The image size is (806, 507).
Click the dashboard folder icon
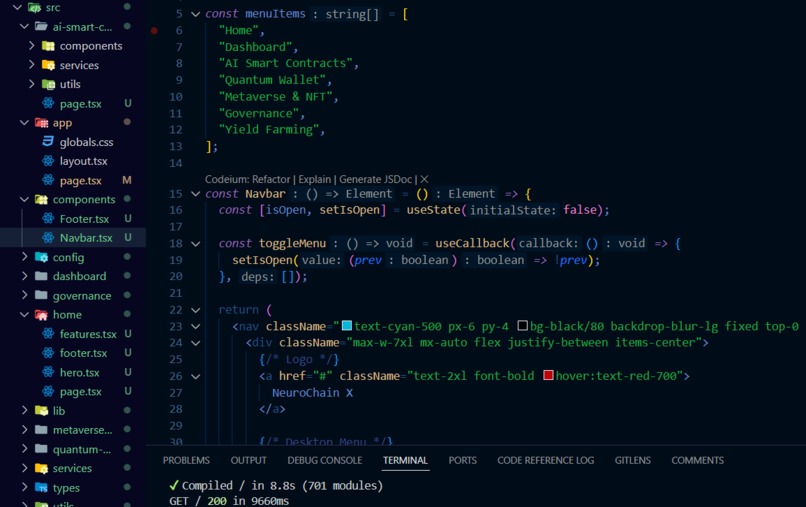pos(41,276)
